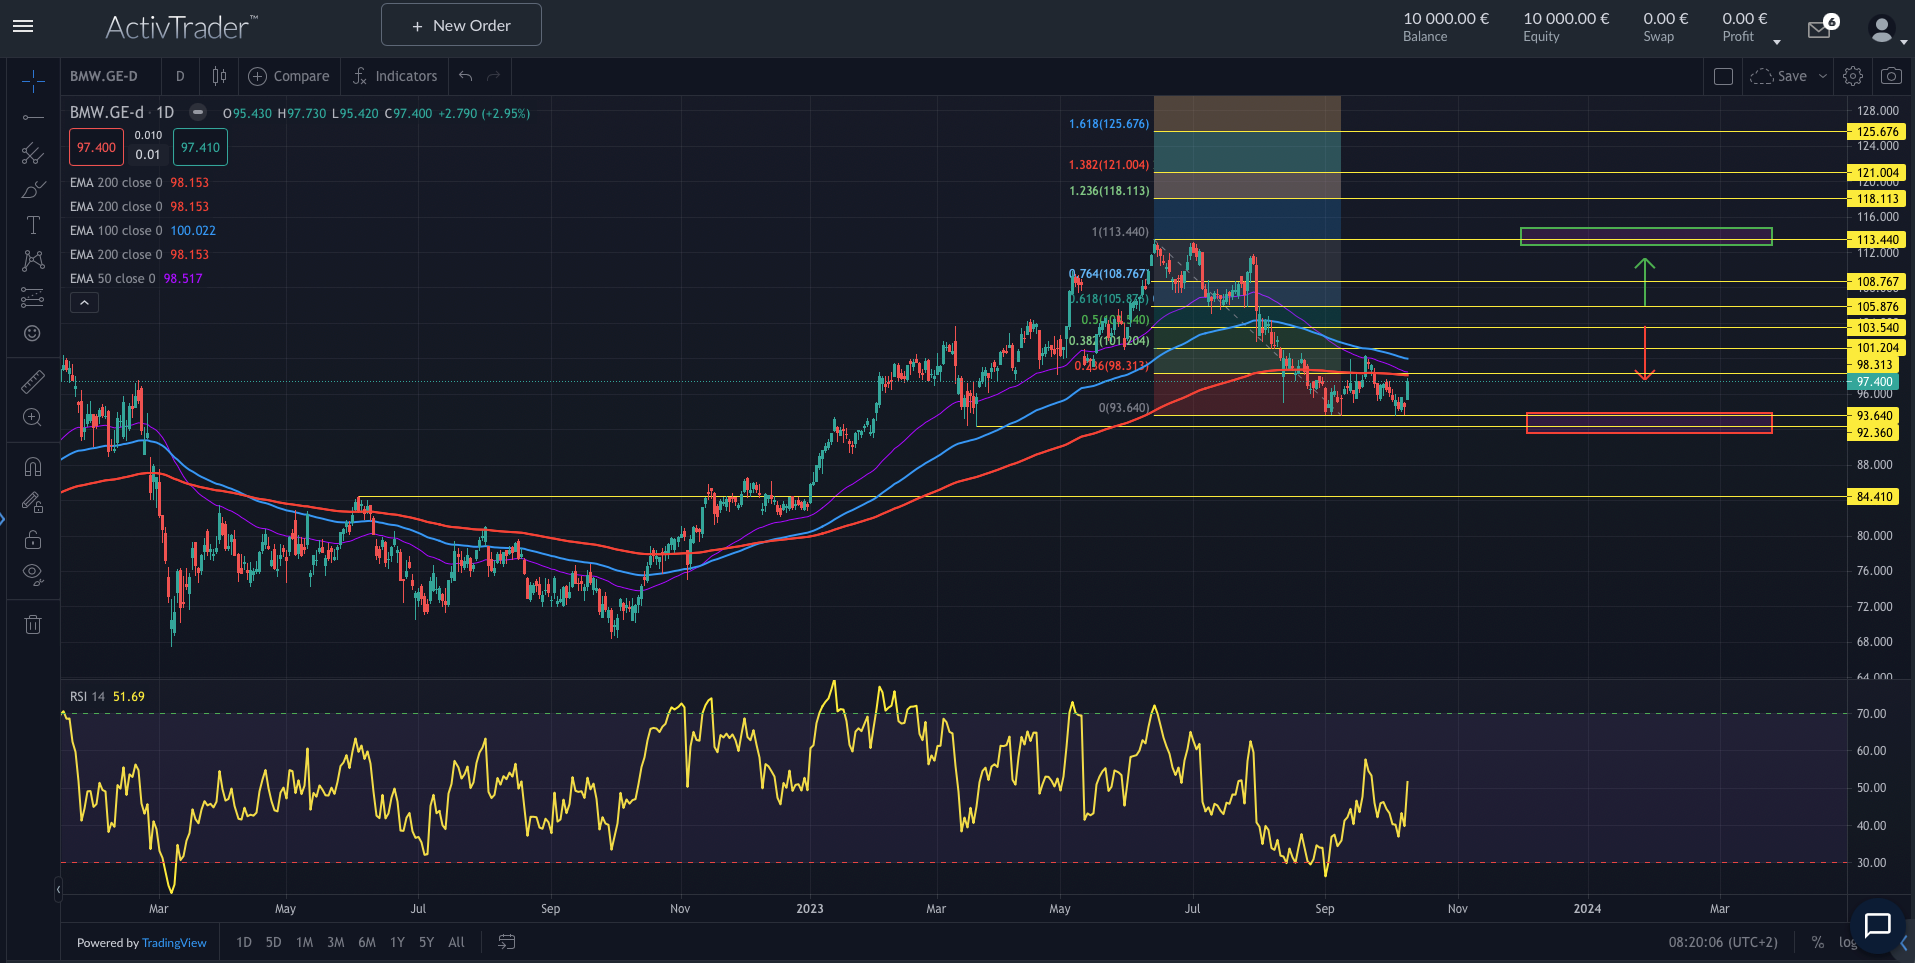Select the Text annotation tool
This screenshot has width=1915, height=963.
pyautogui.click(x=33, y=225)
